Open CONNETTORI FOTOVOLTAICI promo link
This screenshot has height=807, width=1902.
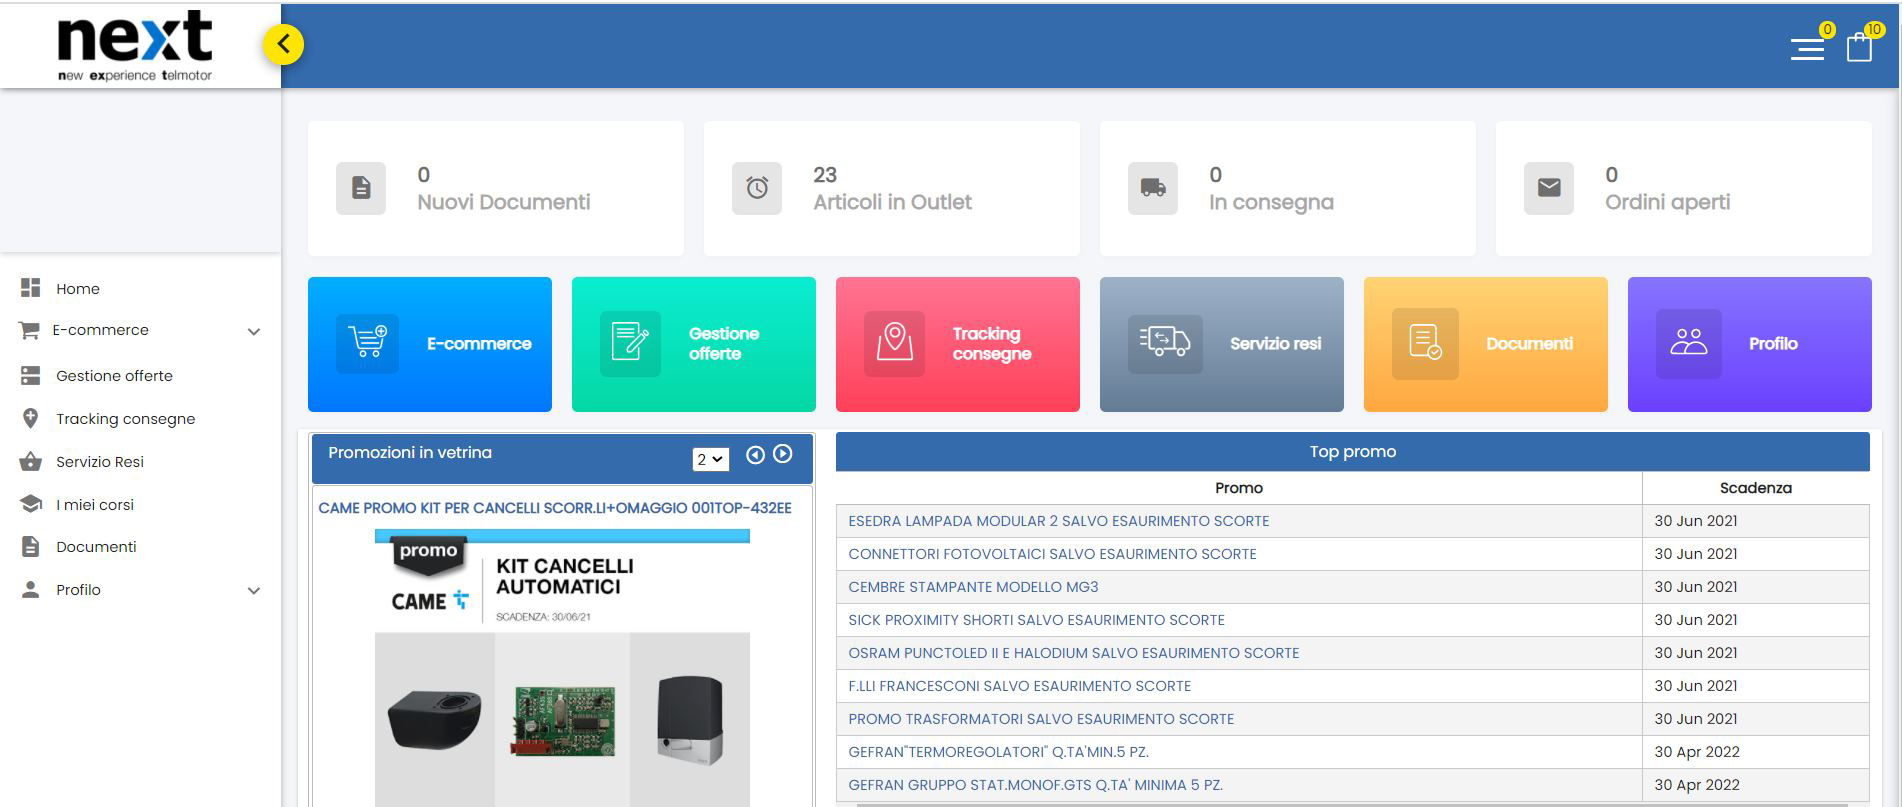[1052, 554]
